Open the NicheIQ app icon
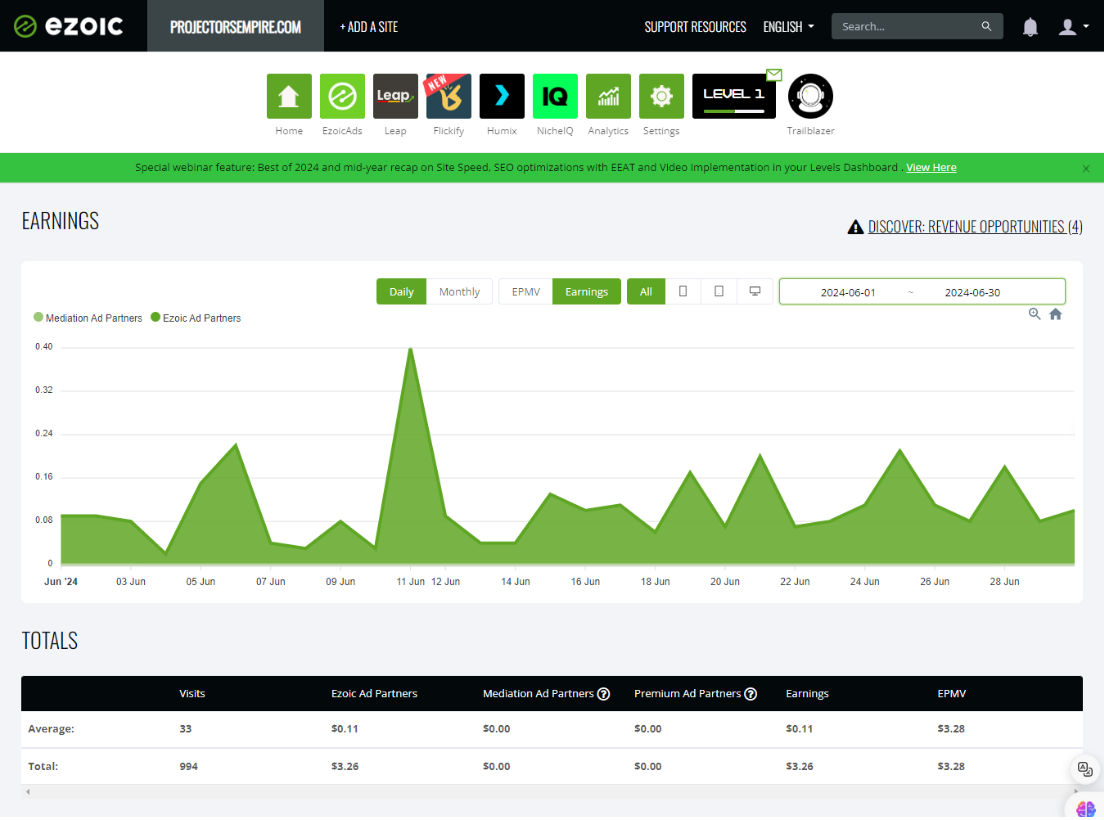 point(555,96)
